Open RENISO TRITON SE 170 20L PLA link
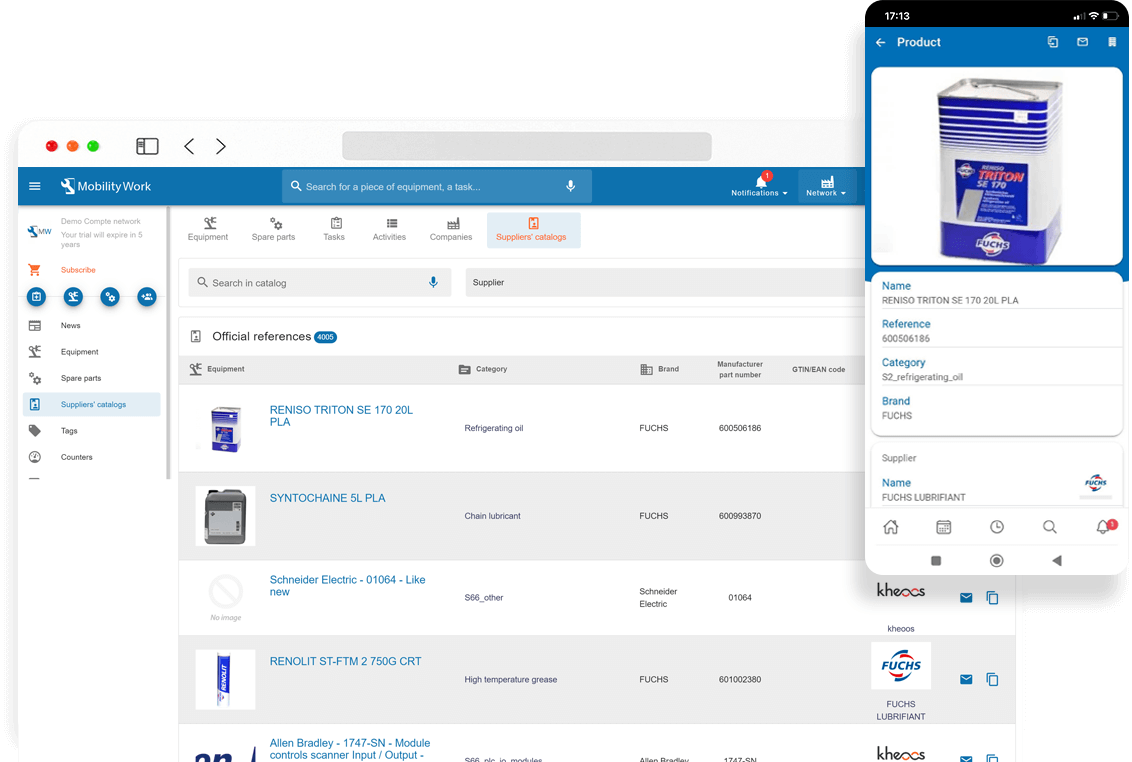The height and width of the screenshot is (762, 1132). [341, 416]
